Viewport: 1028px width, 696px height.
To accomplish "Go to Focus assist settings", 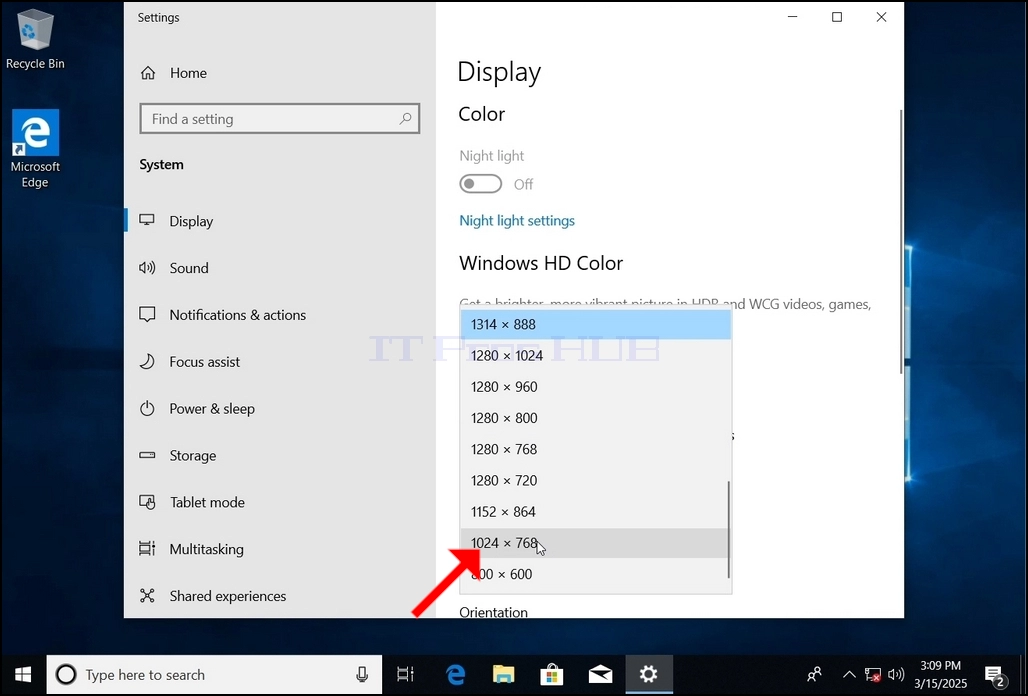I will tap(205, 362).
